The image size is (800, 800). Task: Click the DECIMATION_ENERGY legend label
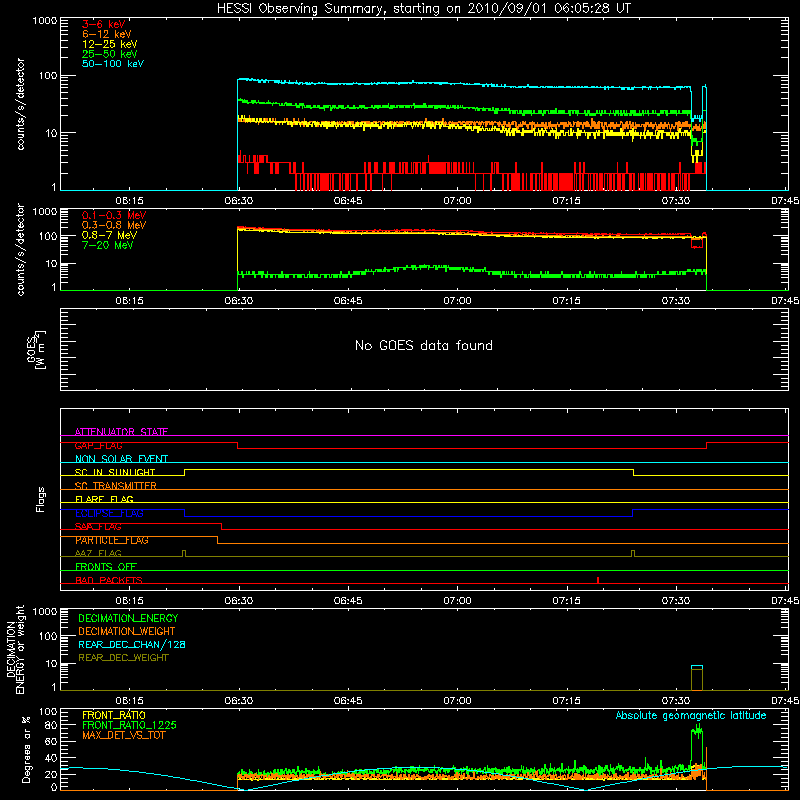coord(128,618)
